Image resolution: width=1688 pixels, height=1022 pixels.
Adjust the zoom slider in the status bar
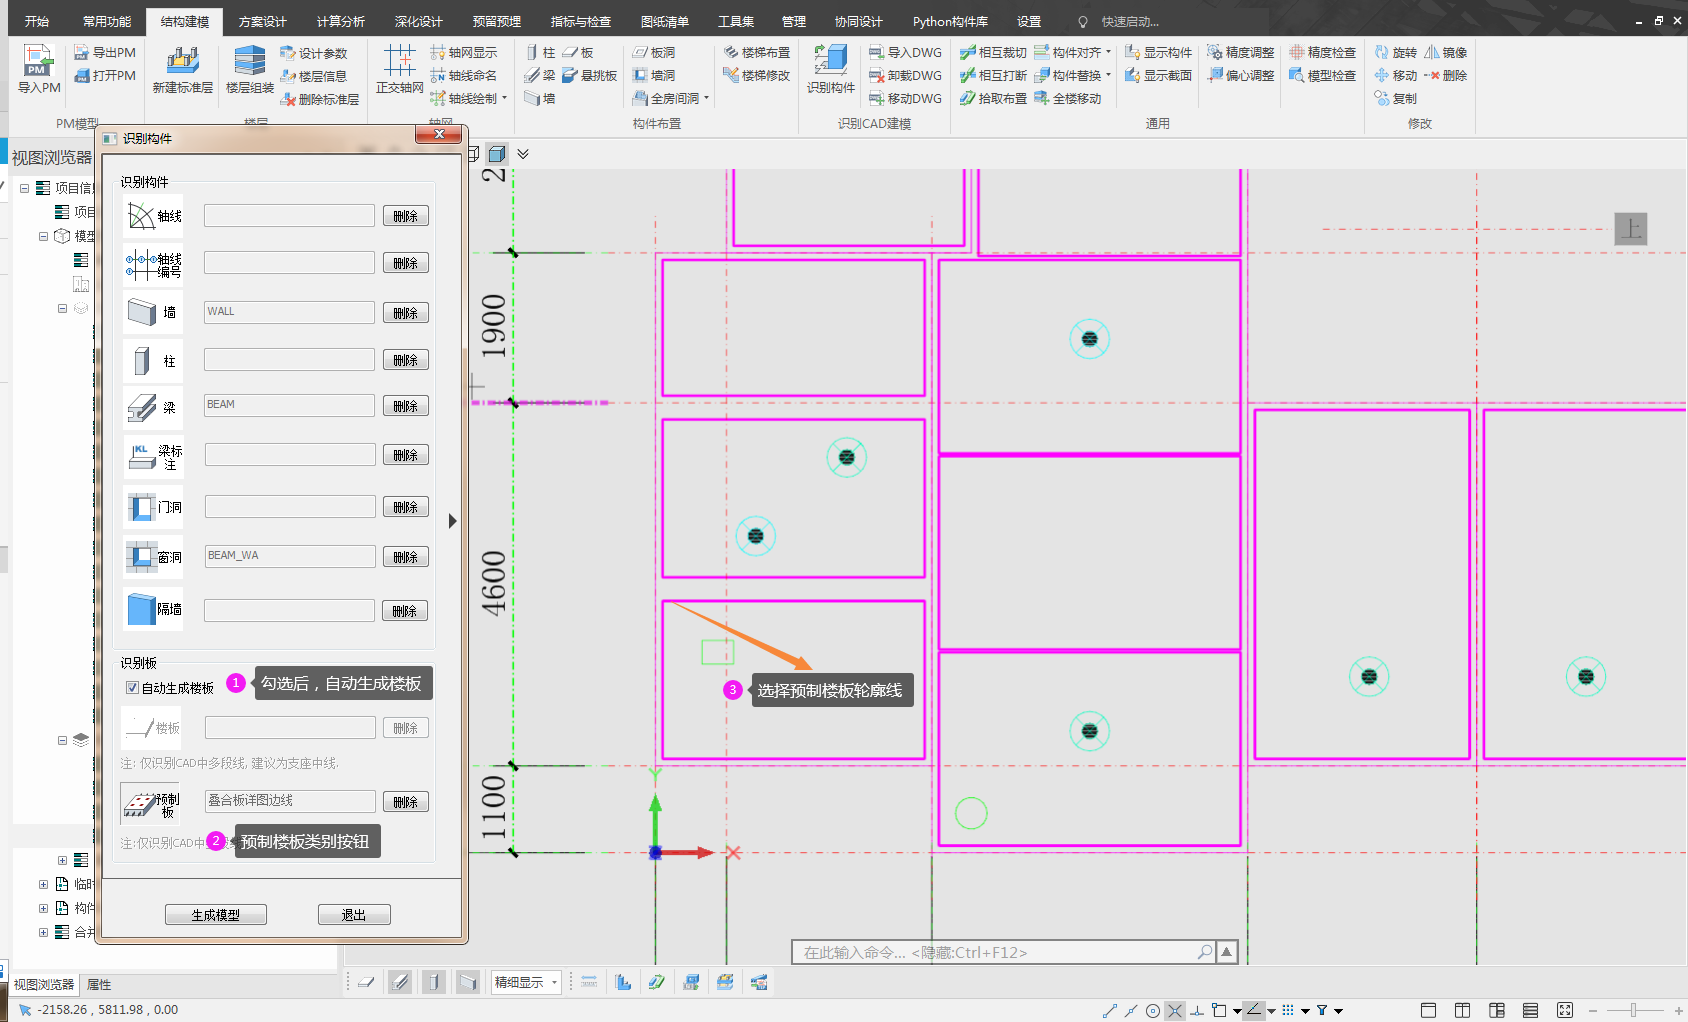(x=1633, y=1011)
